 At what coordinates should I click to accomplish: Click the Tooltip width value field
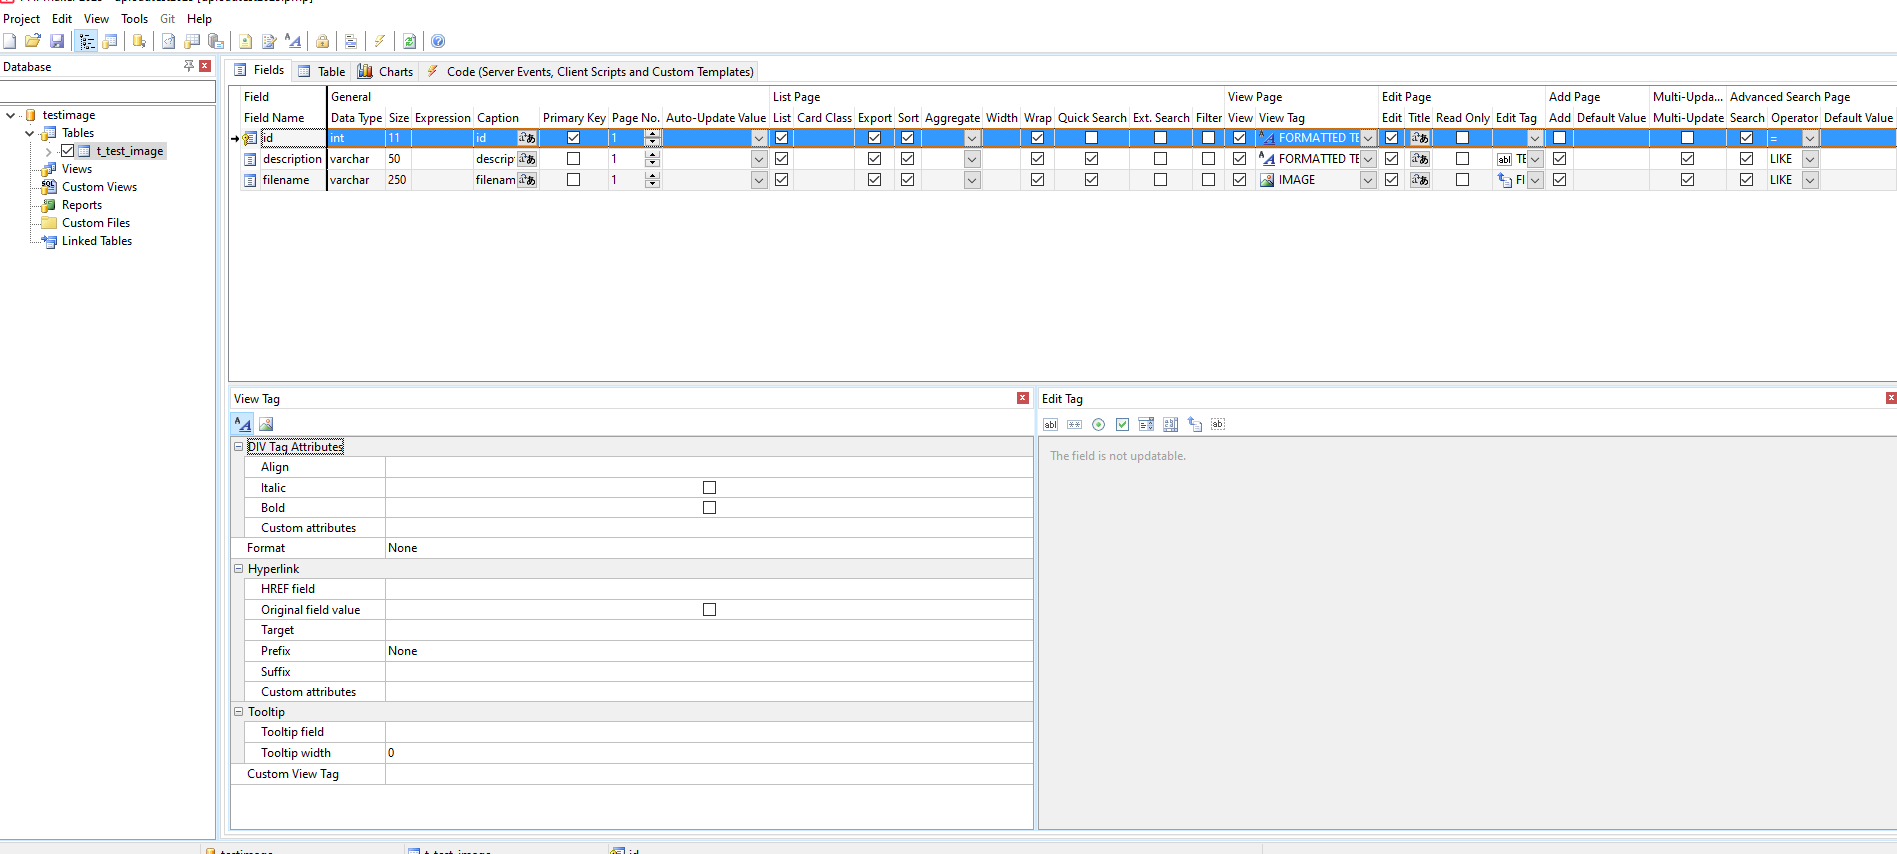point(709,753)
